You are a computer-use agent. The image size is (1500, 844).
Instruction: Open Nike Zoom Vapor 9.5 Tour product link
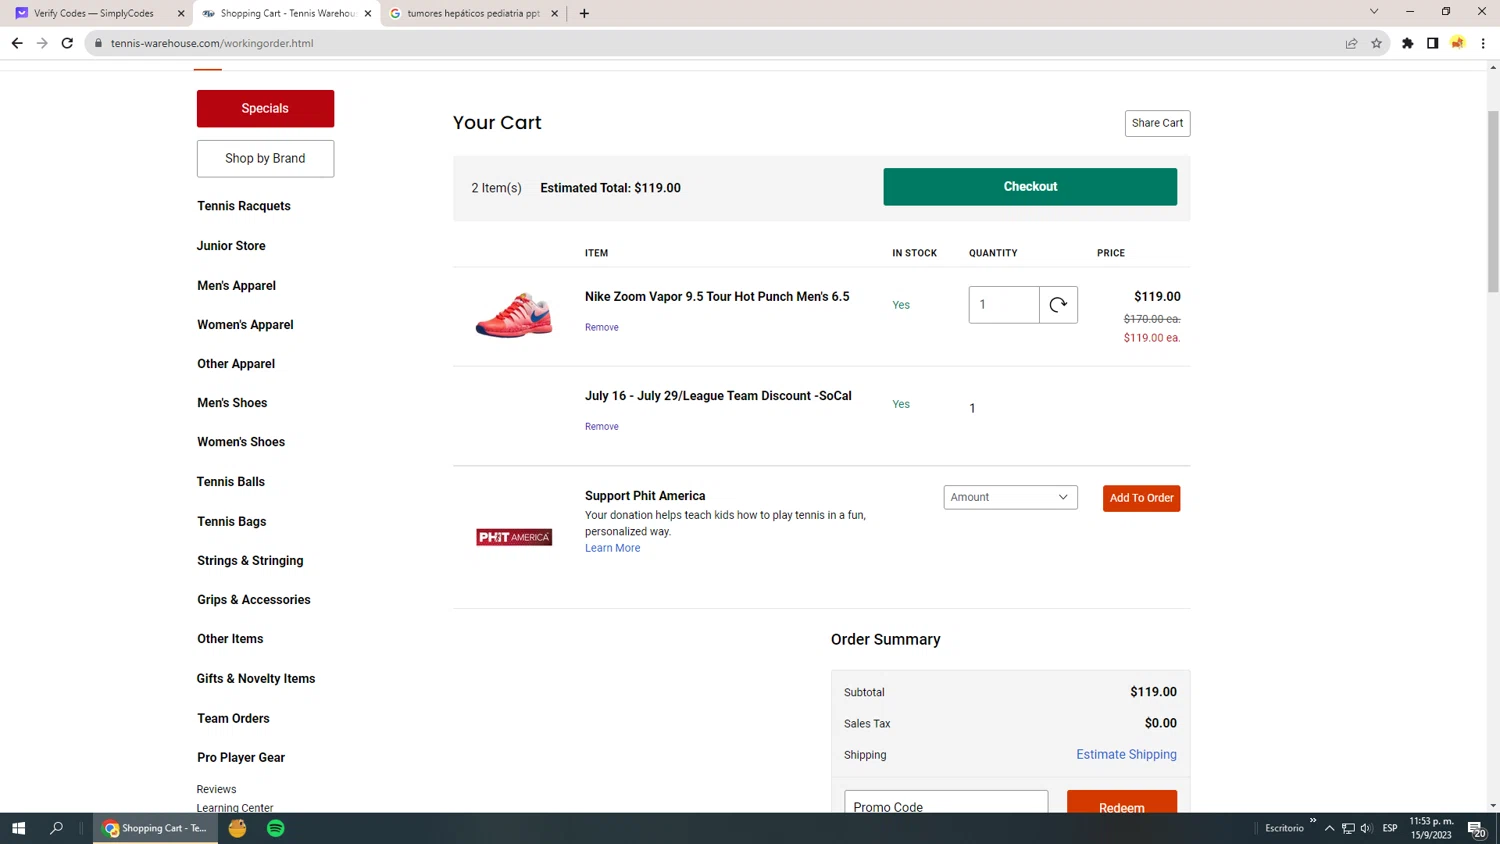(x=717, y=297)
